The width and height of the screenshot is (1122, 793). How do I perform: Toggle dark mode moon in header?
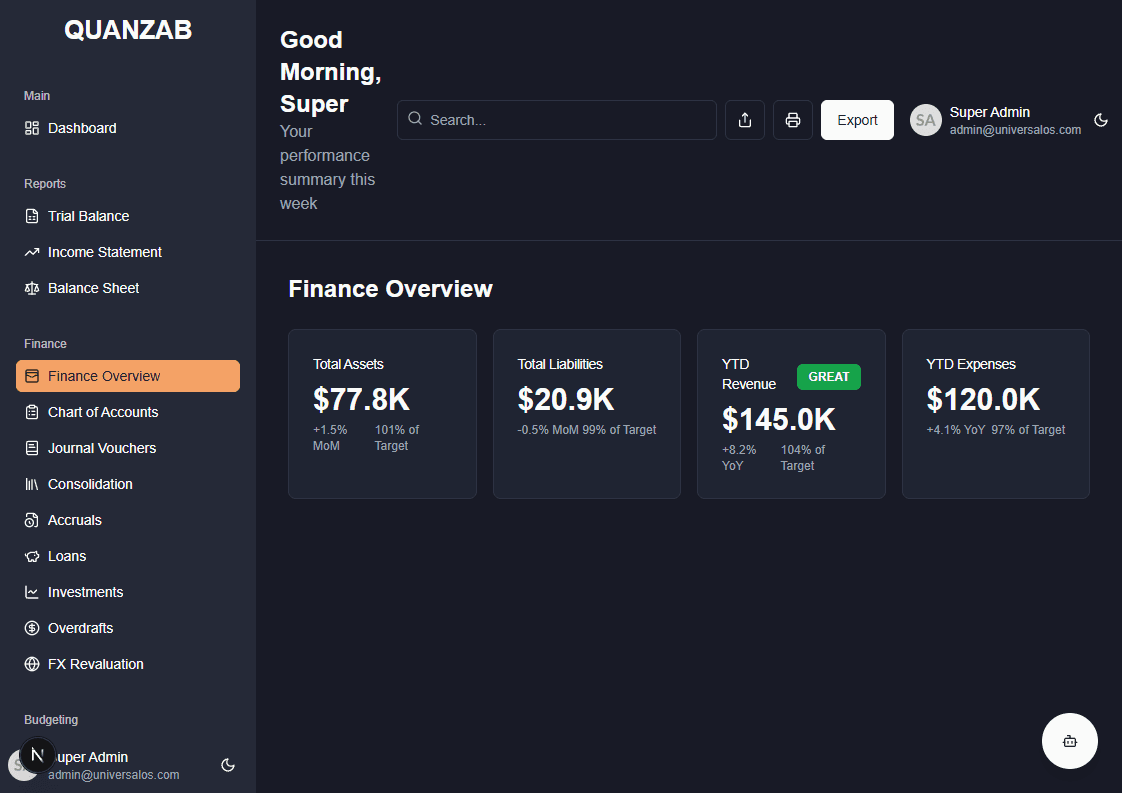pos(1101,120)
